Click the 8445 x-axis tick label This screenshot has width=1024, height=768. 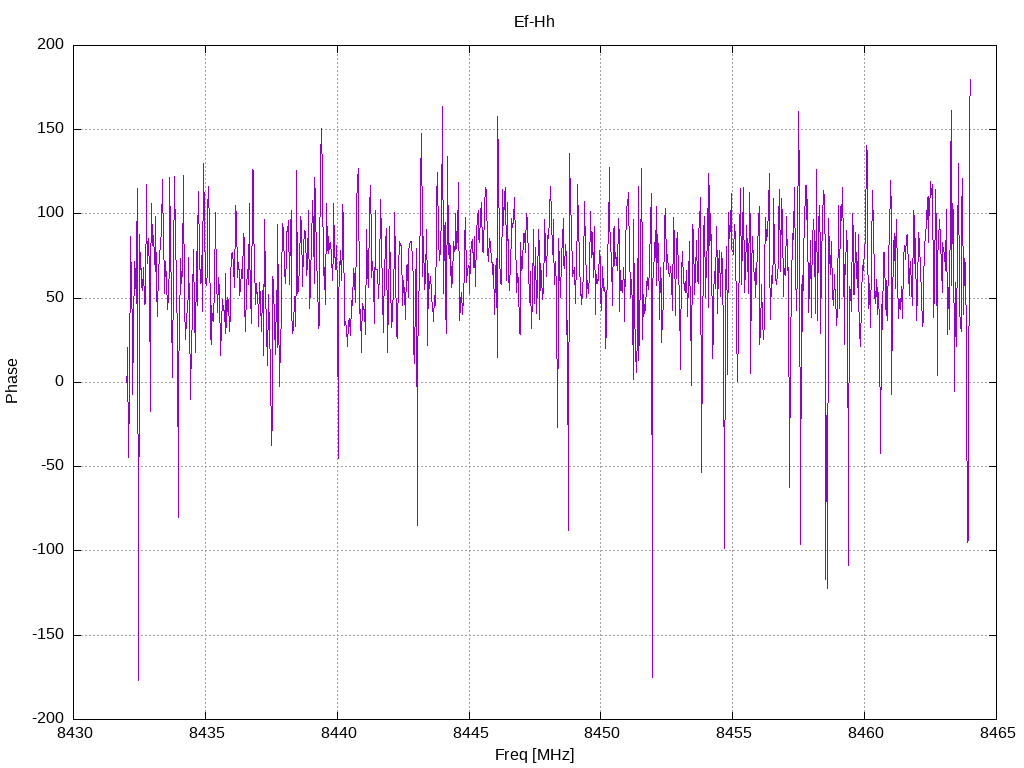click(470, 733)
